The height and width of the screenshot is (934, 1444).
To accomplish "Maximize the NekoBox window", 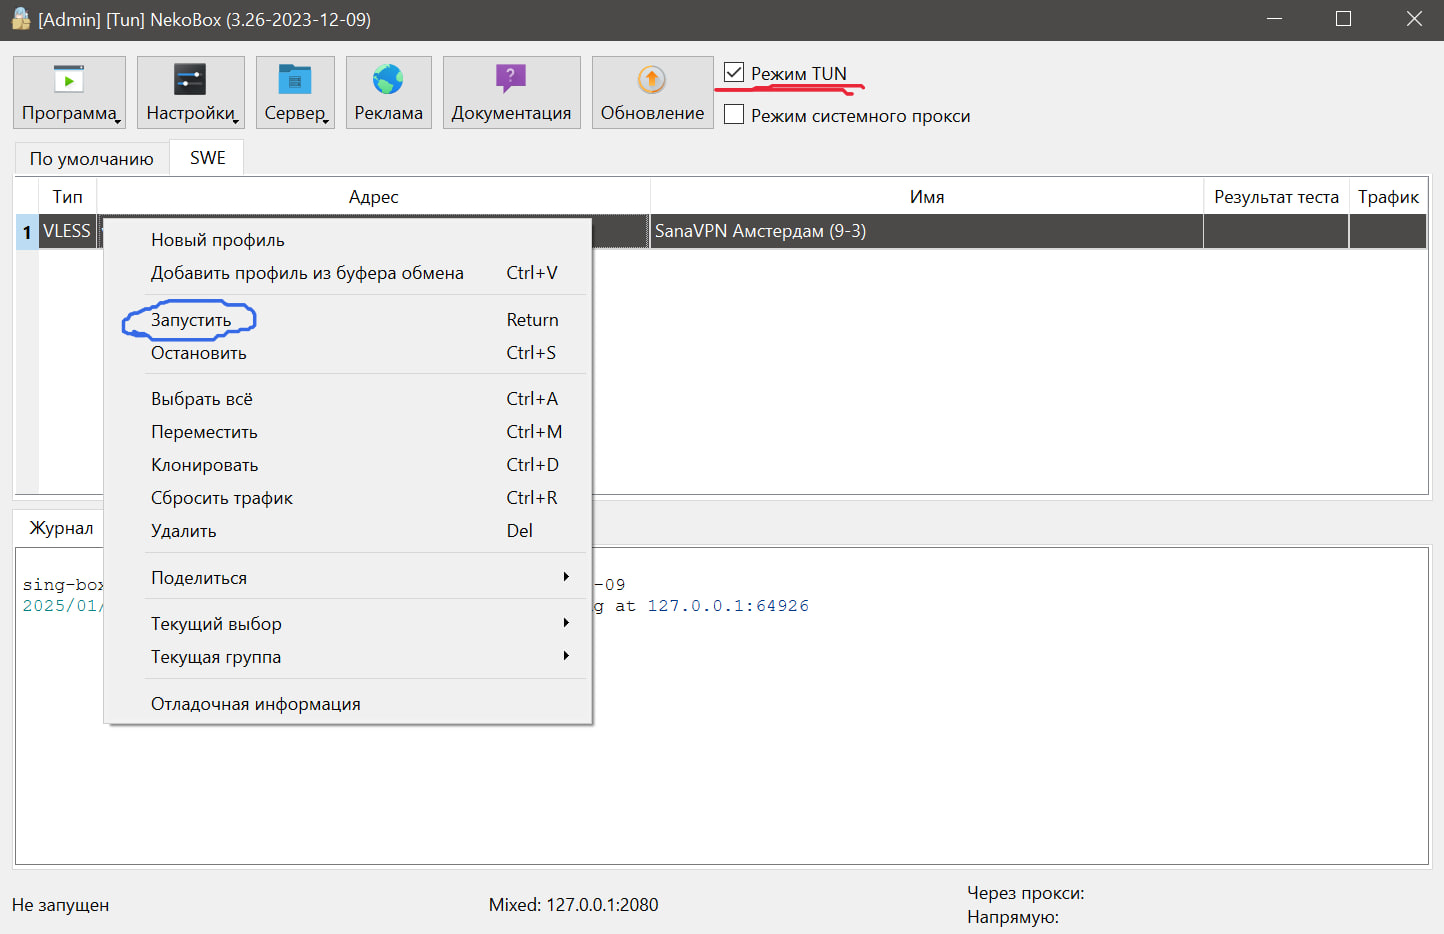I will (1343, 19).
